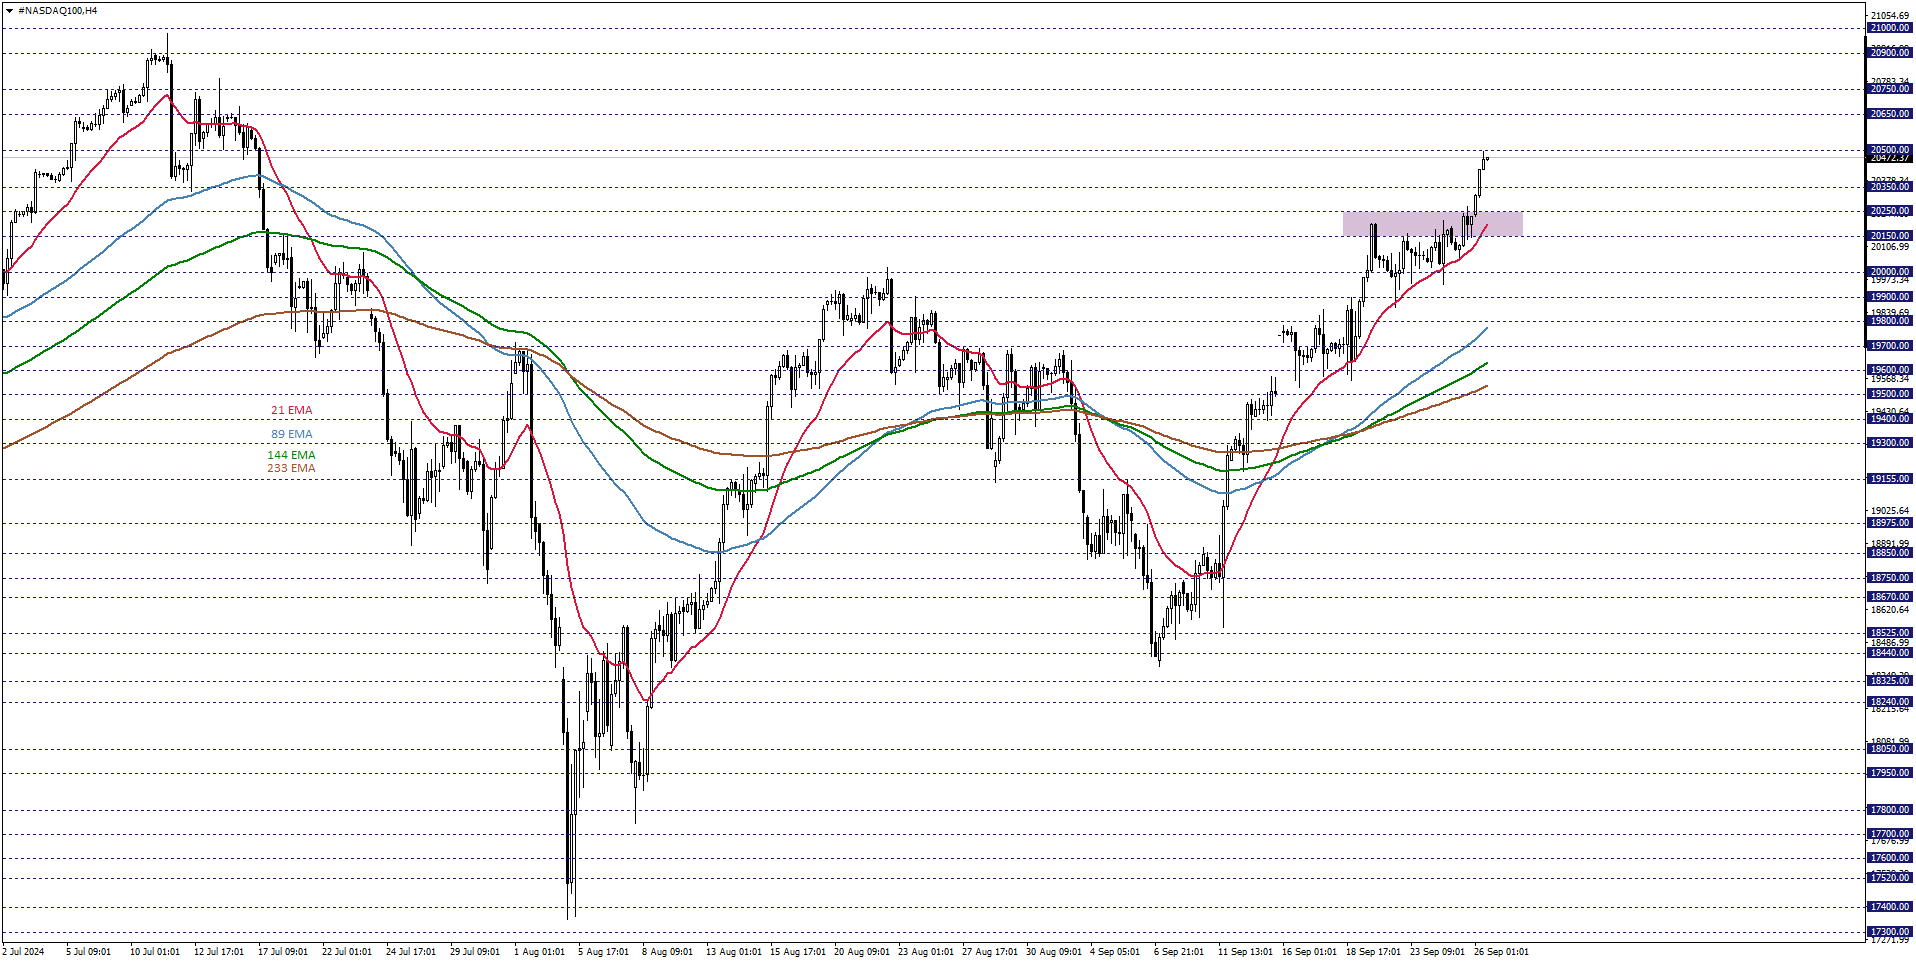Click the 18440.00 price level label

point(1890,653)
